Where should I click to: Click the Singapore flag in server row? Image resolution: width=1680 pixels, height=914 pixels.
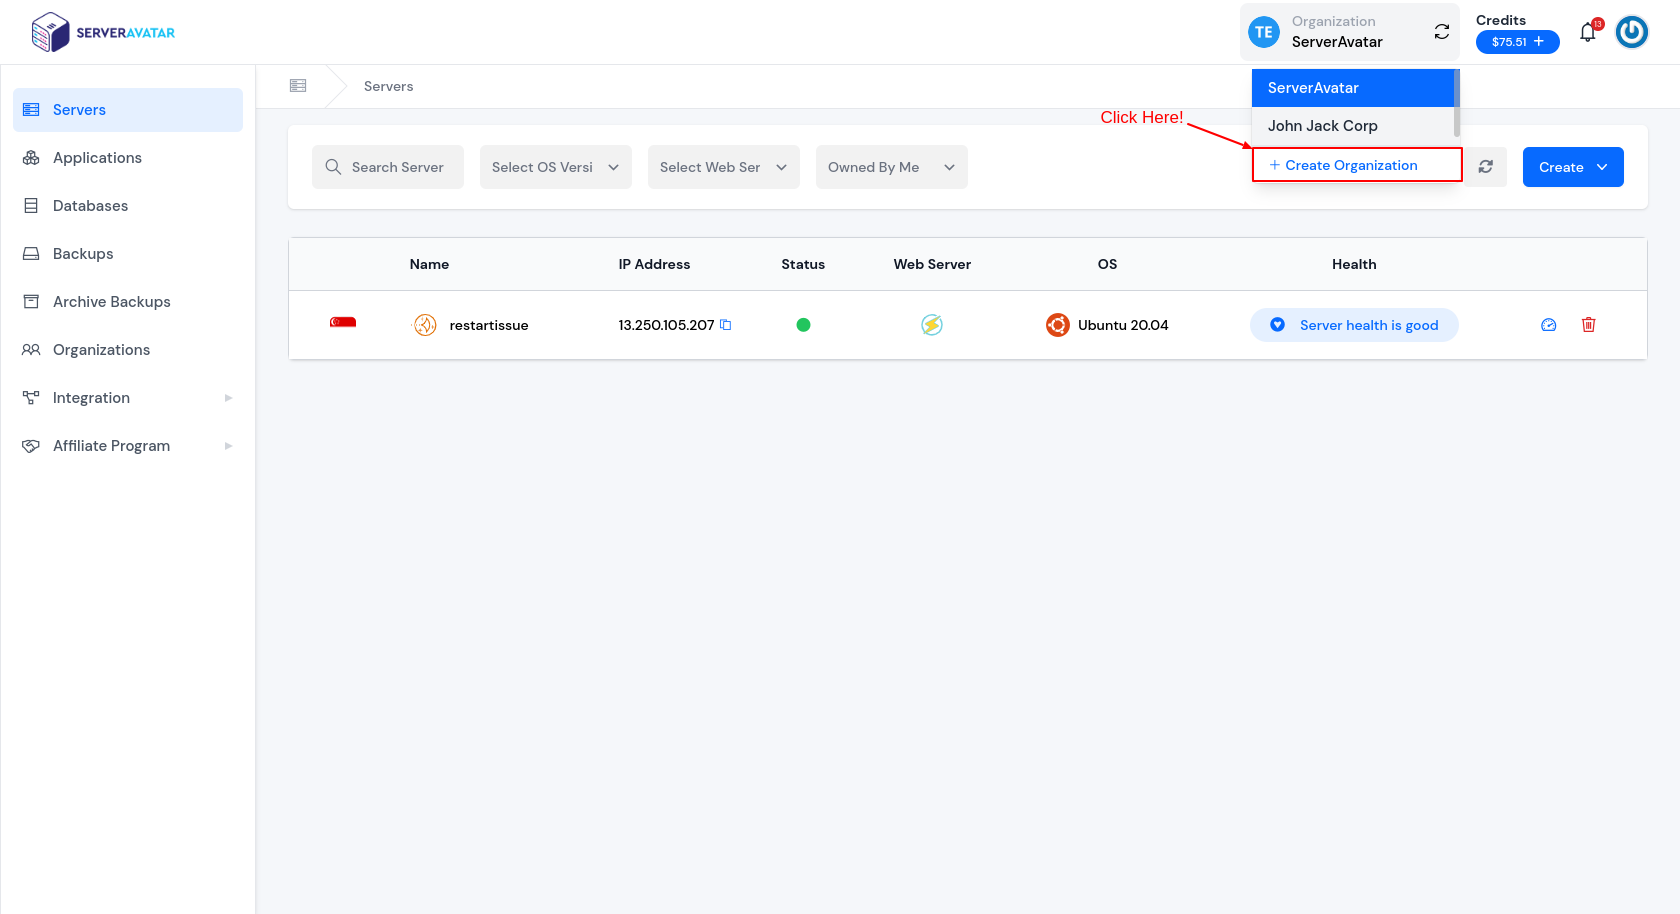click(x=343, y=322)
